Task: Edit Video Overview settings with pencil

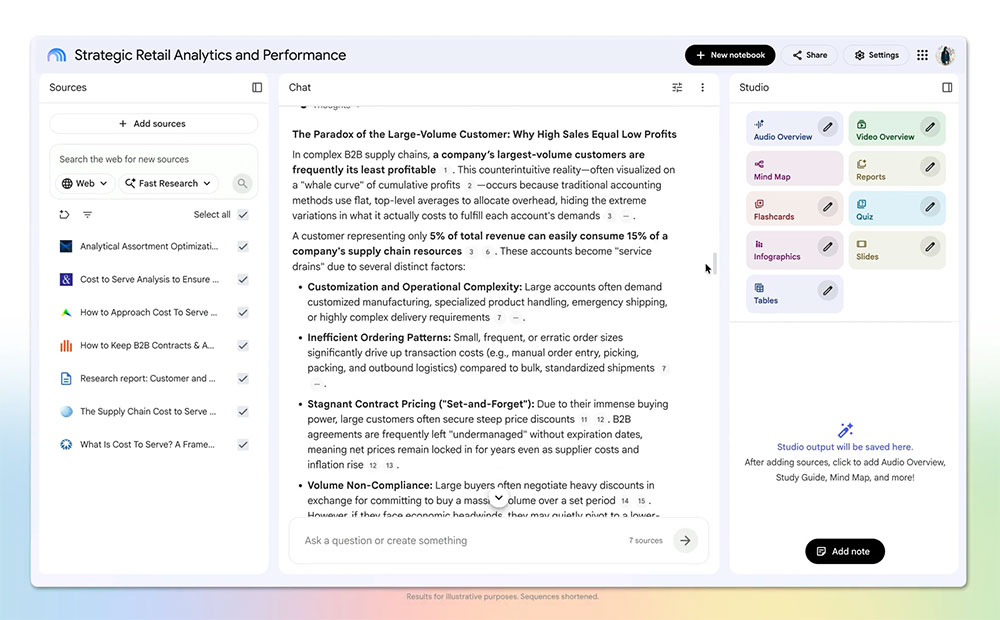Action: click(x=930, y=127)
